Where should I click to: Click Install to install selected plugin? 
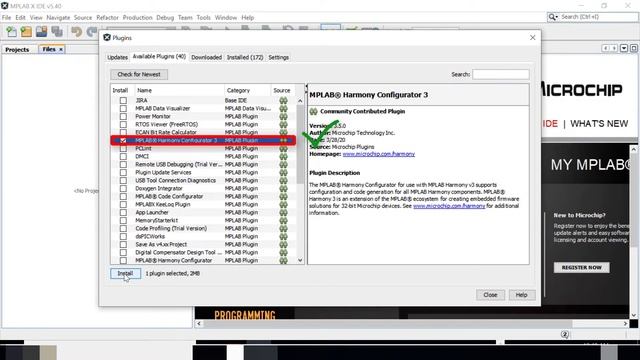(125, 273)
